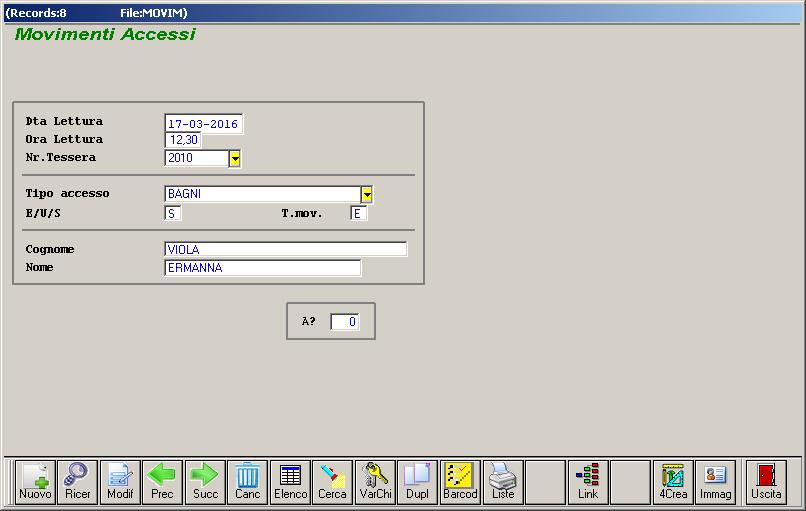The image size is (806, 511).
Task: Delete the record with Canc
Action: point(247,482)
